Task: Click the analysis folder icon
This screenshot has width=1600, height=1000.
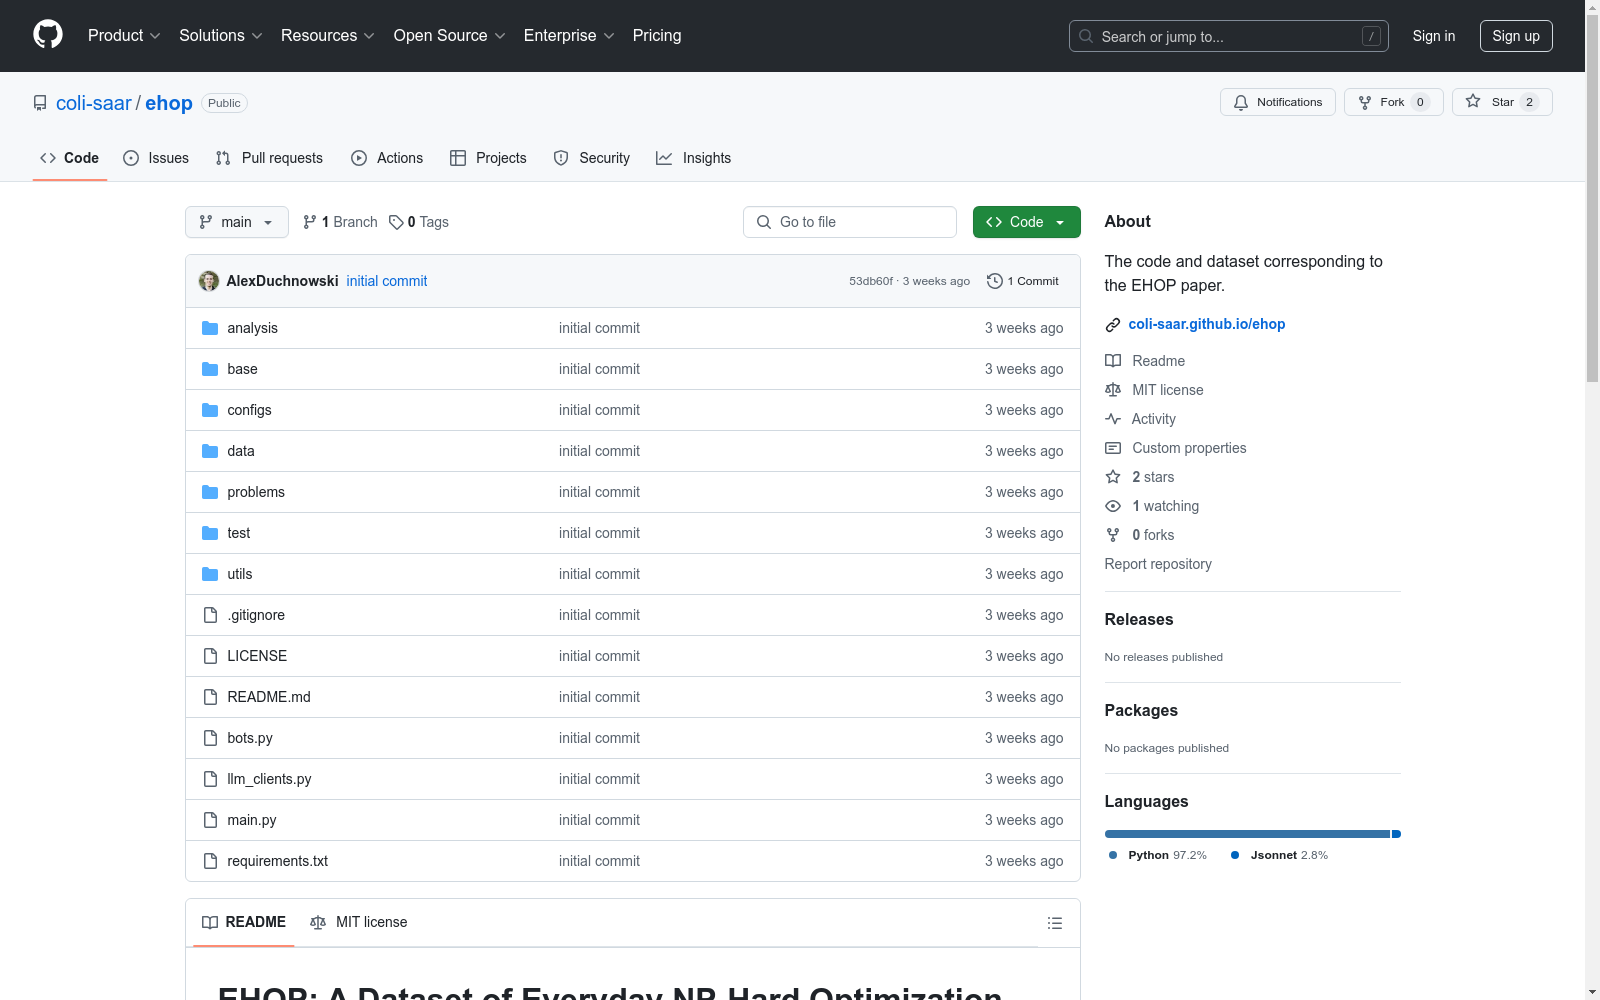Action: point(210,328)
